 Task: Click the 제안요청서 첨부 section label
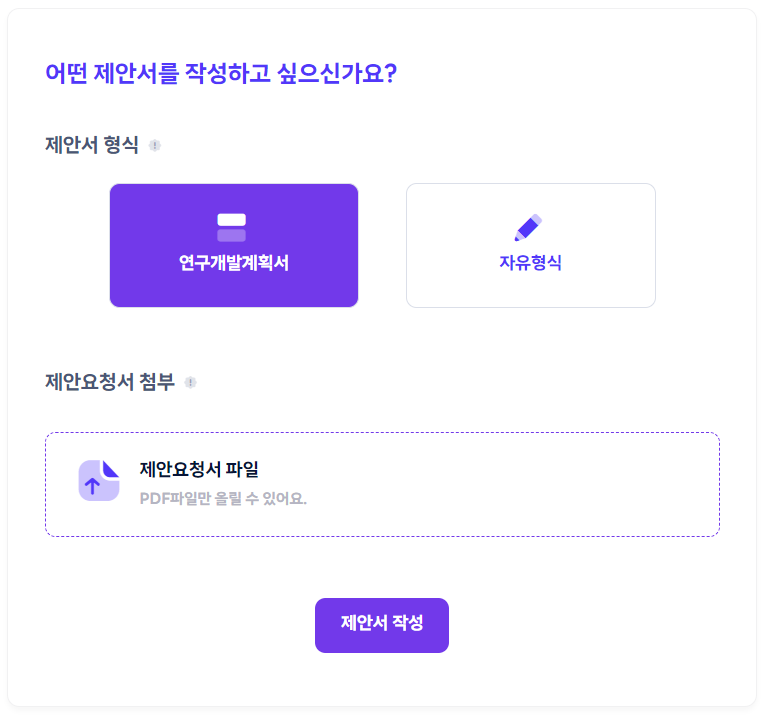(110, 382)
